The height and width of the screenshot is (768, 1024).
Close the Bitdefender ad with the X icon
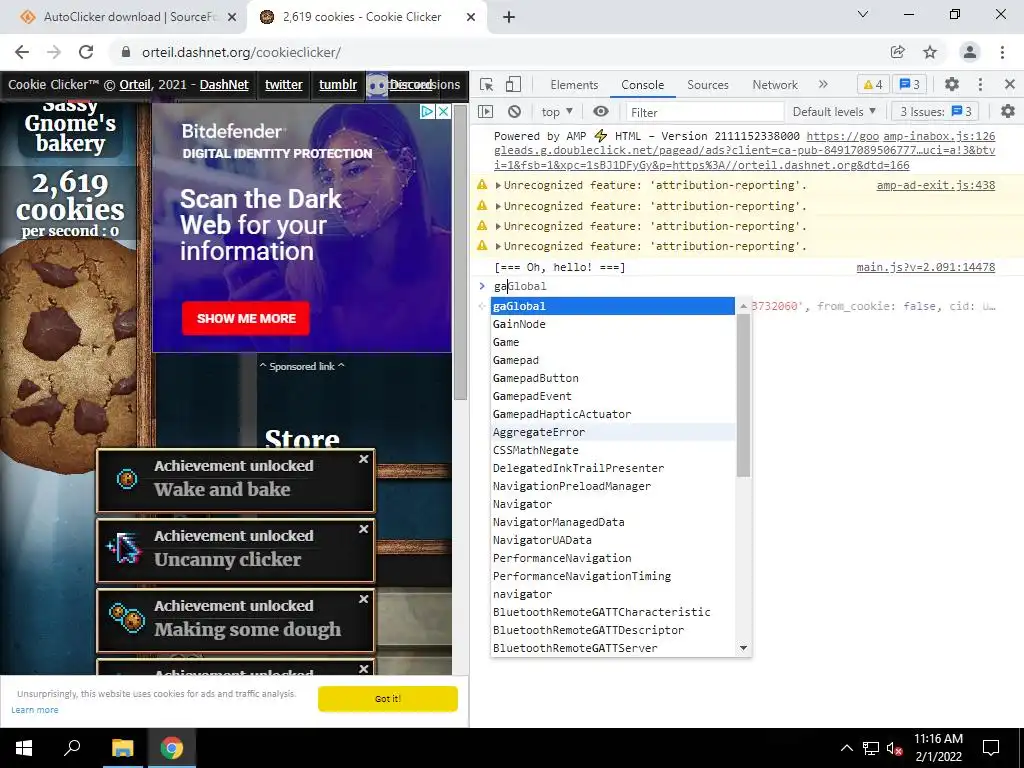click(x=443, y=112)
